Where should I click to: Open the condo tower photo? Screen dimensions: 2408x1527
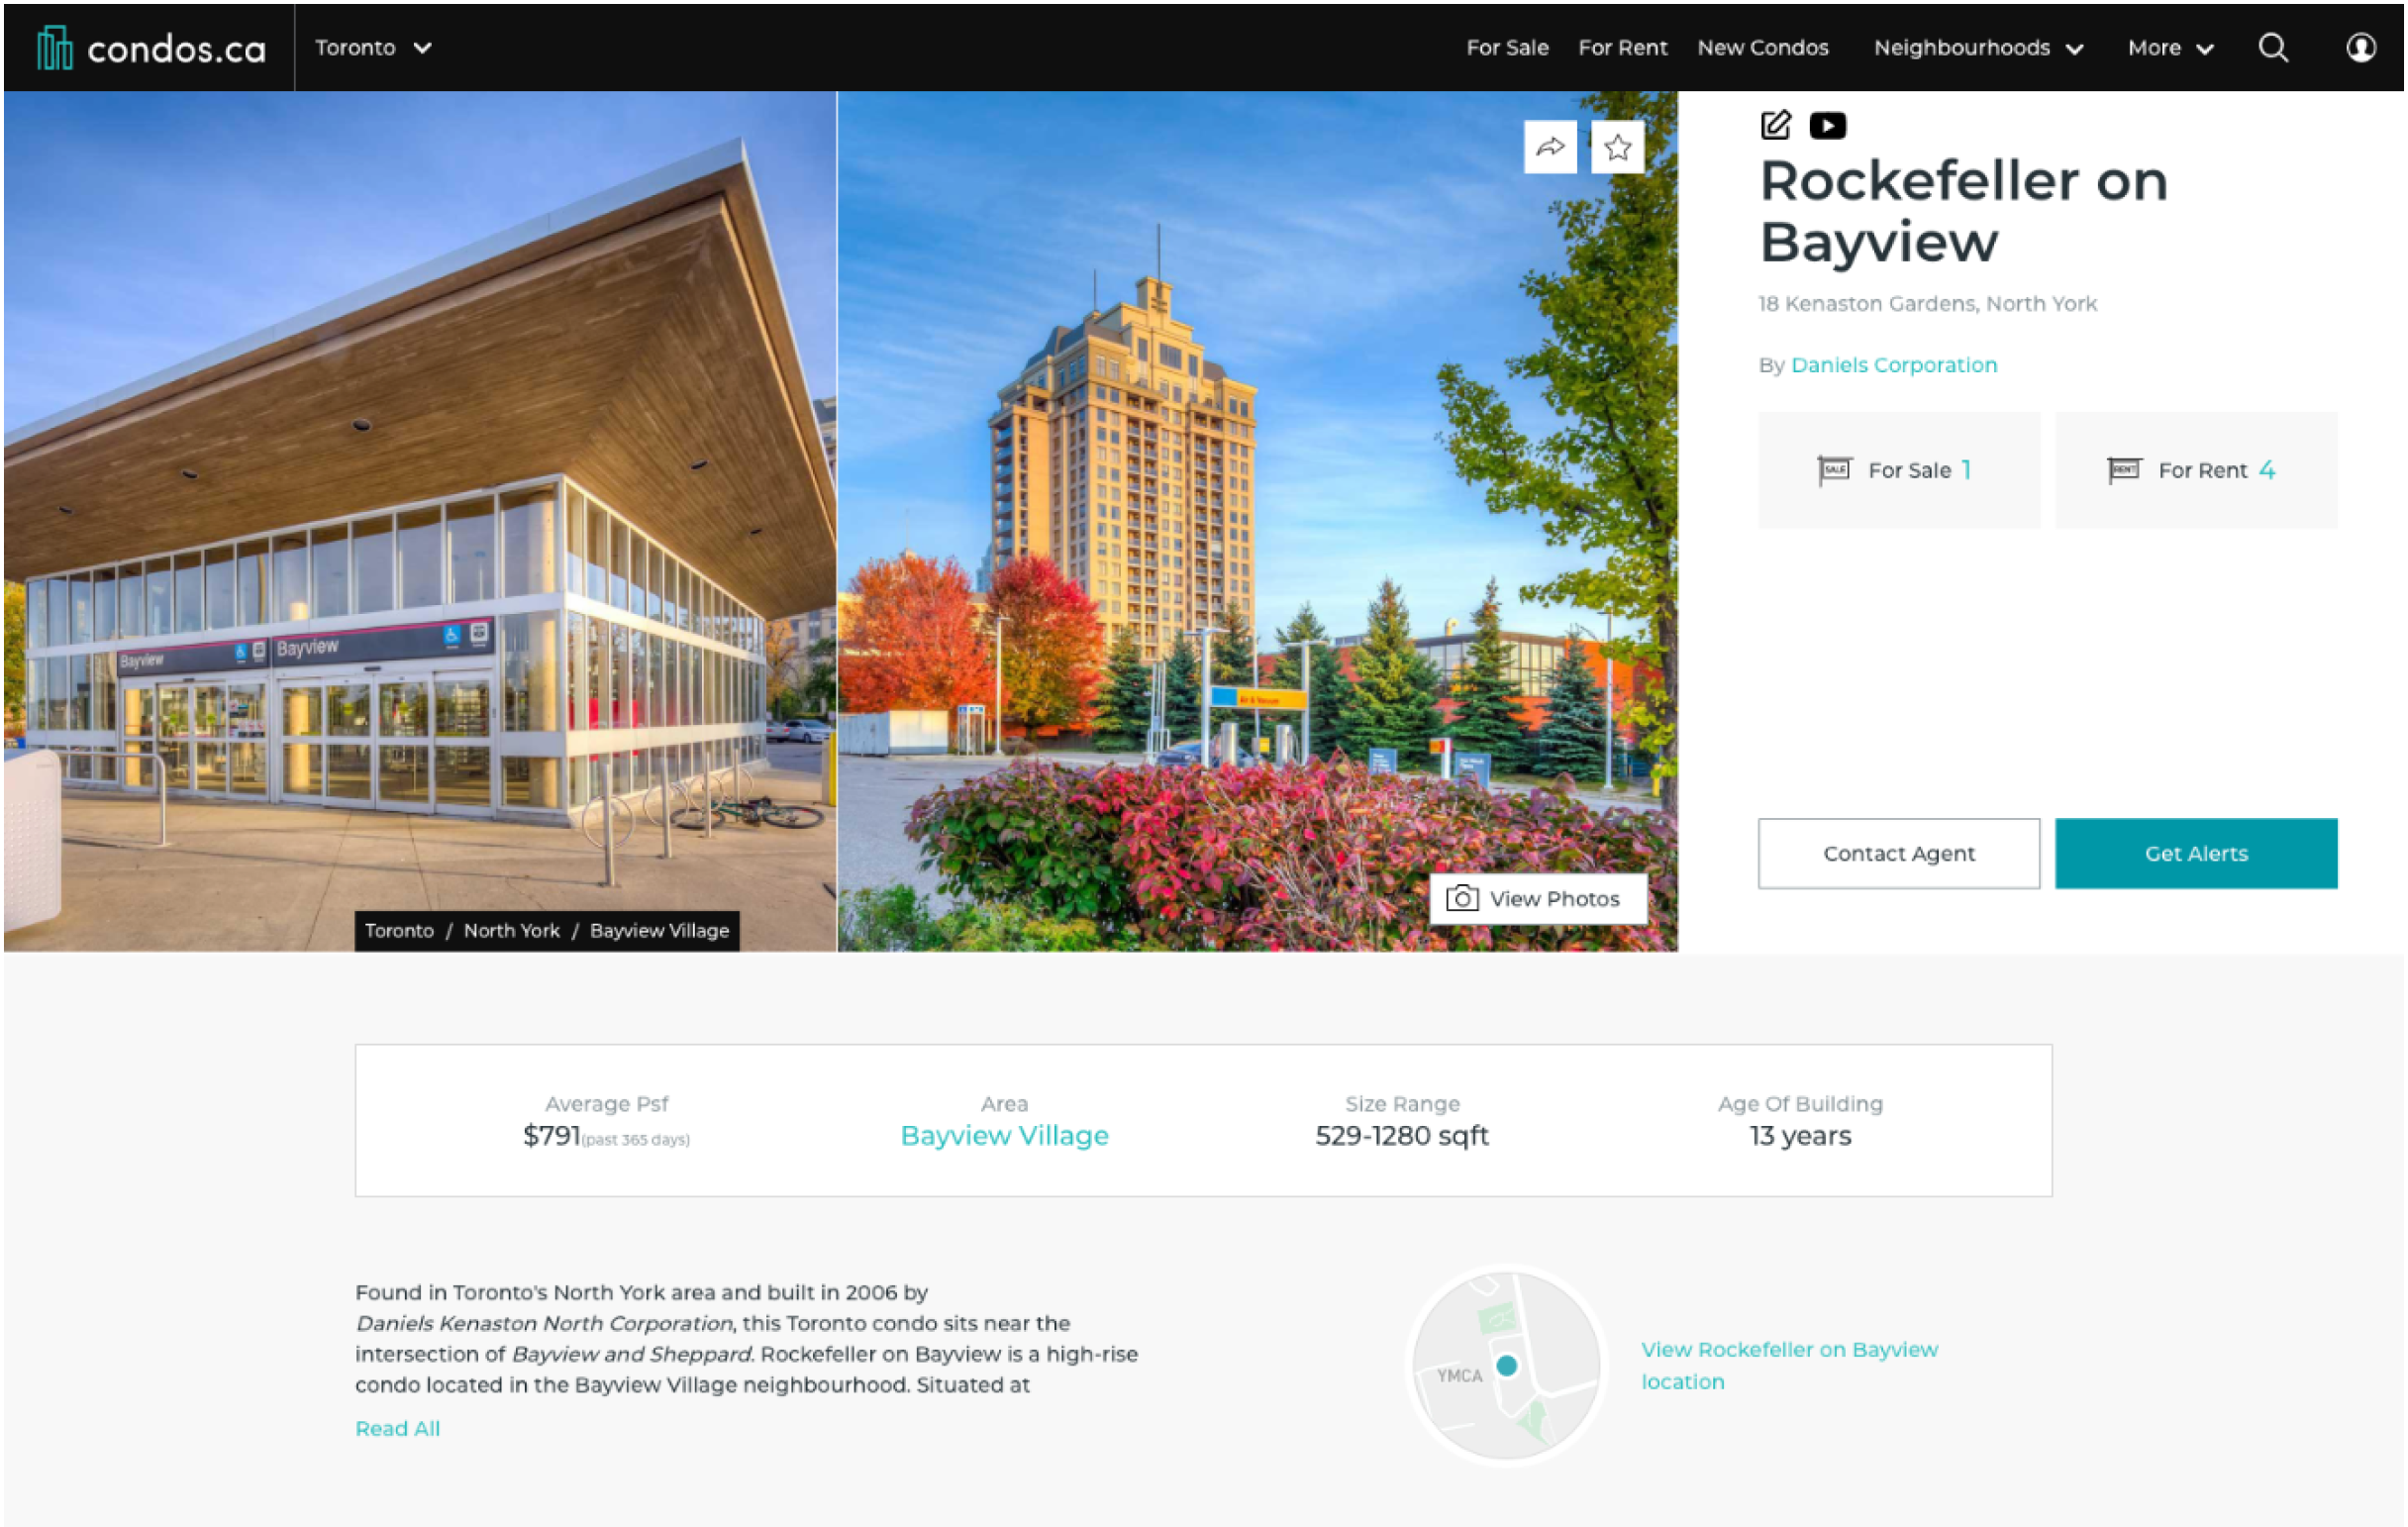[1257, 520]
